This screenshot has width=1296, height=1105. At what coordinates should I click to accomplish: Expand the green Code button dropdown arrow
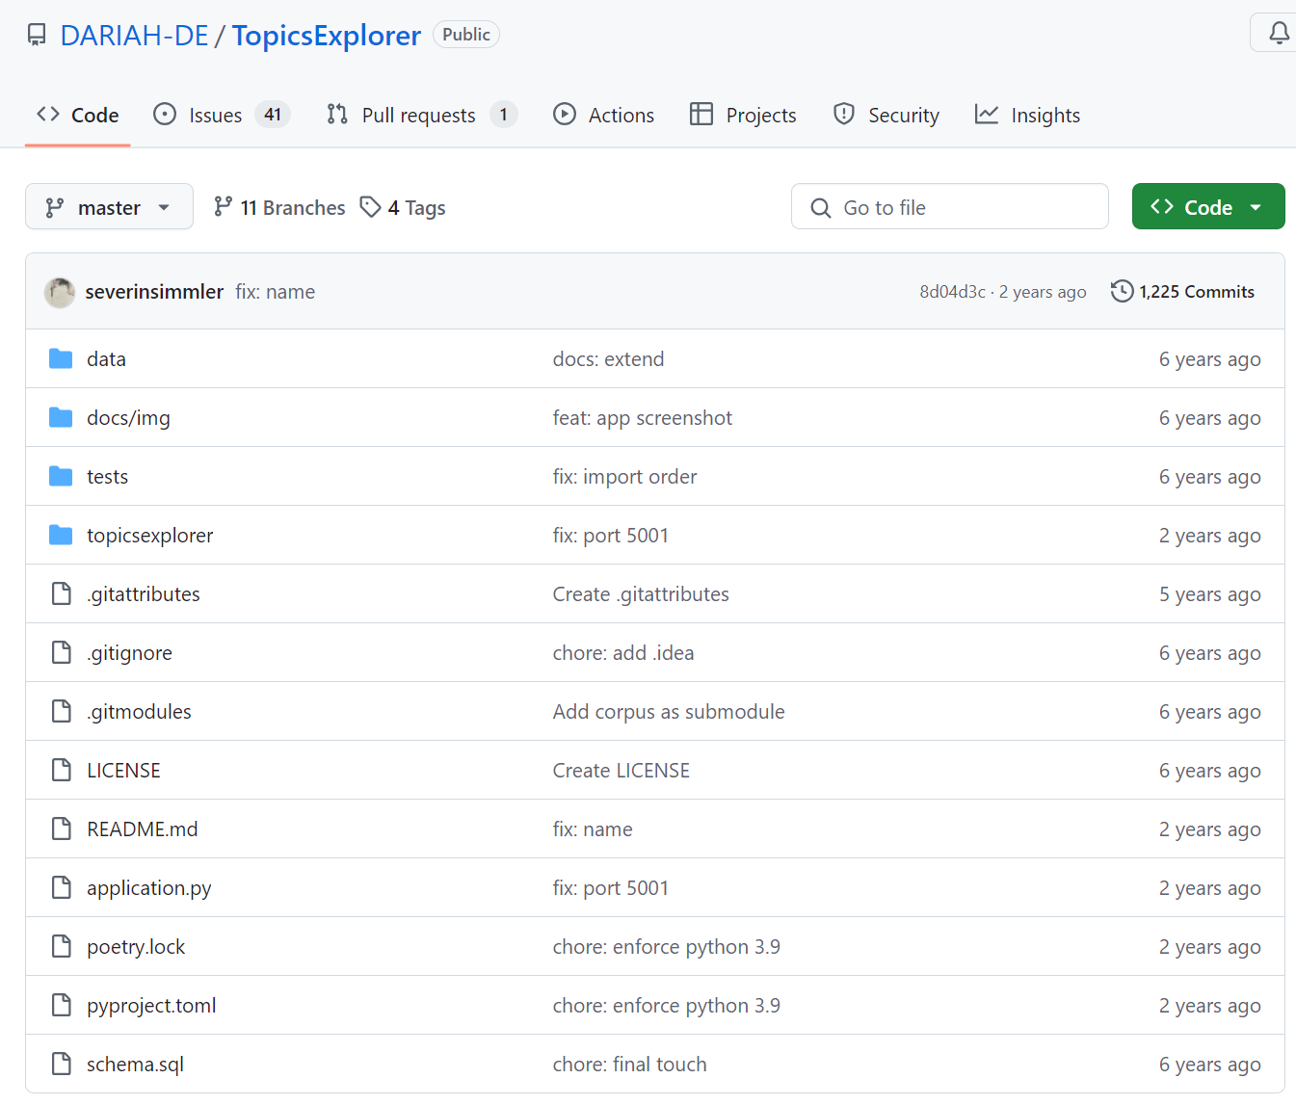(x=1256, y=207)
